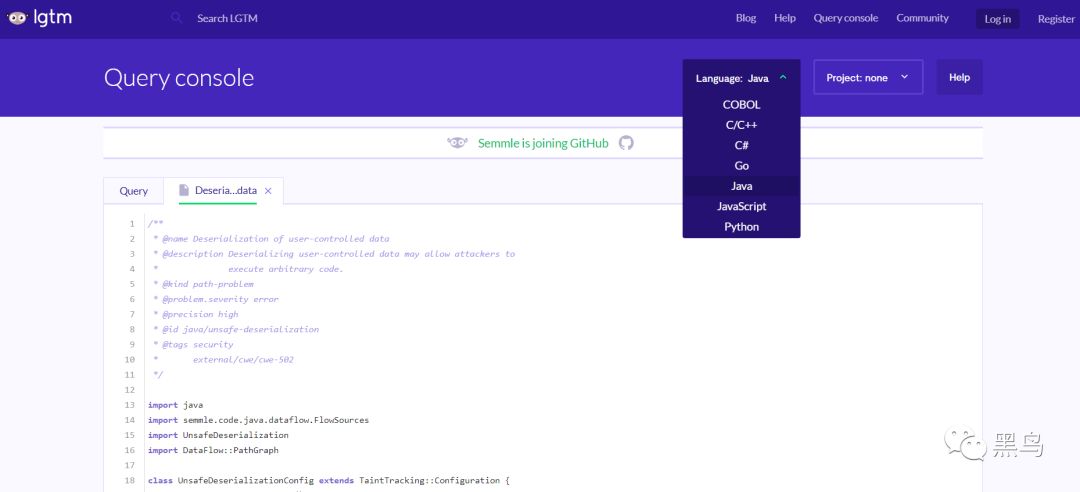Collapse the Language: Java dropdown
Image resolution: width=1080 pixels, height=492 pixels.
point(741,78)
